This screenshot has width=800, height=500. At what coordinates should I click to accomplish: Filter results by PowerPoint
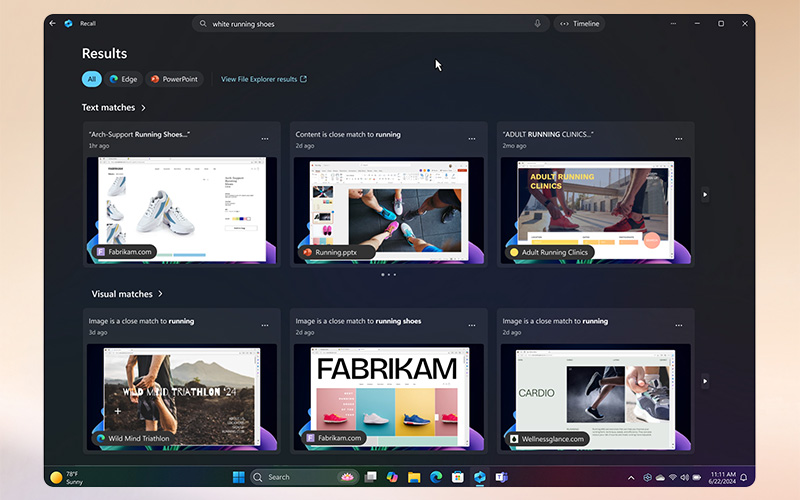point(174,79)
